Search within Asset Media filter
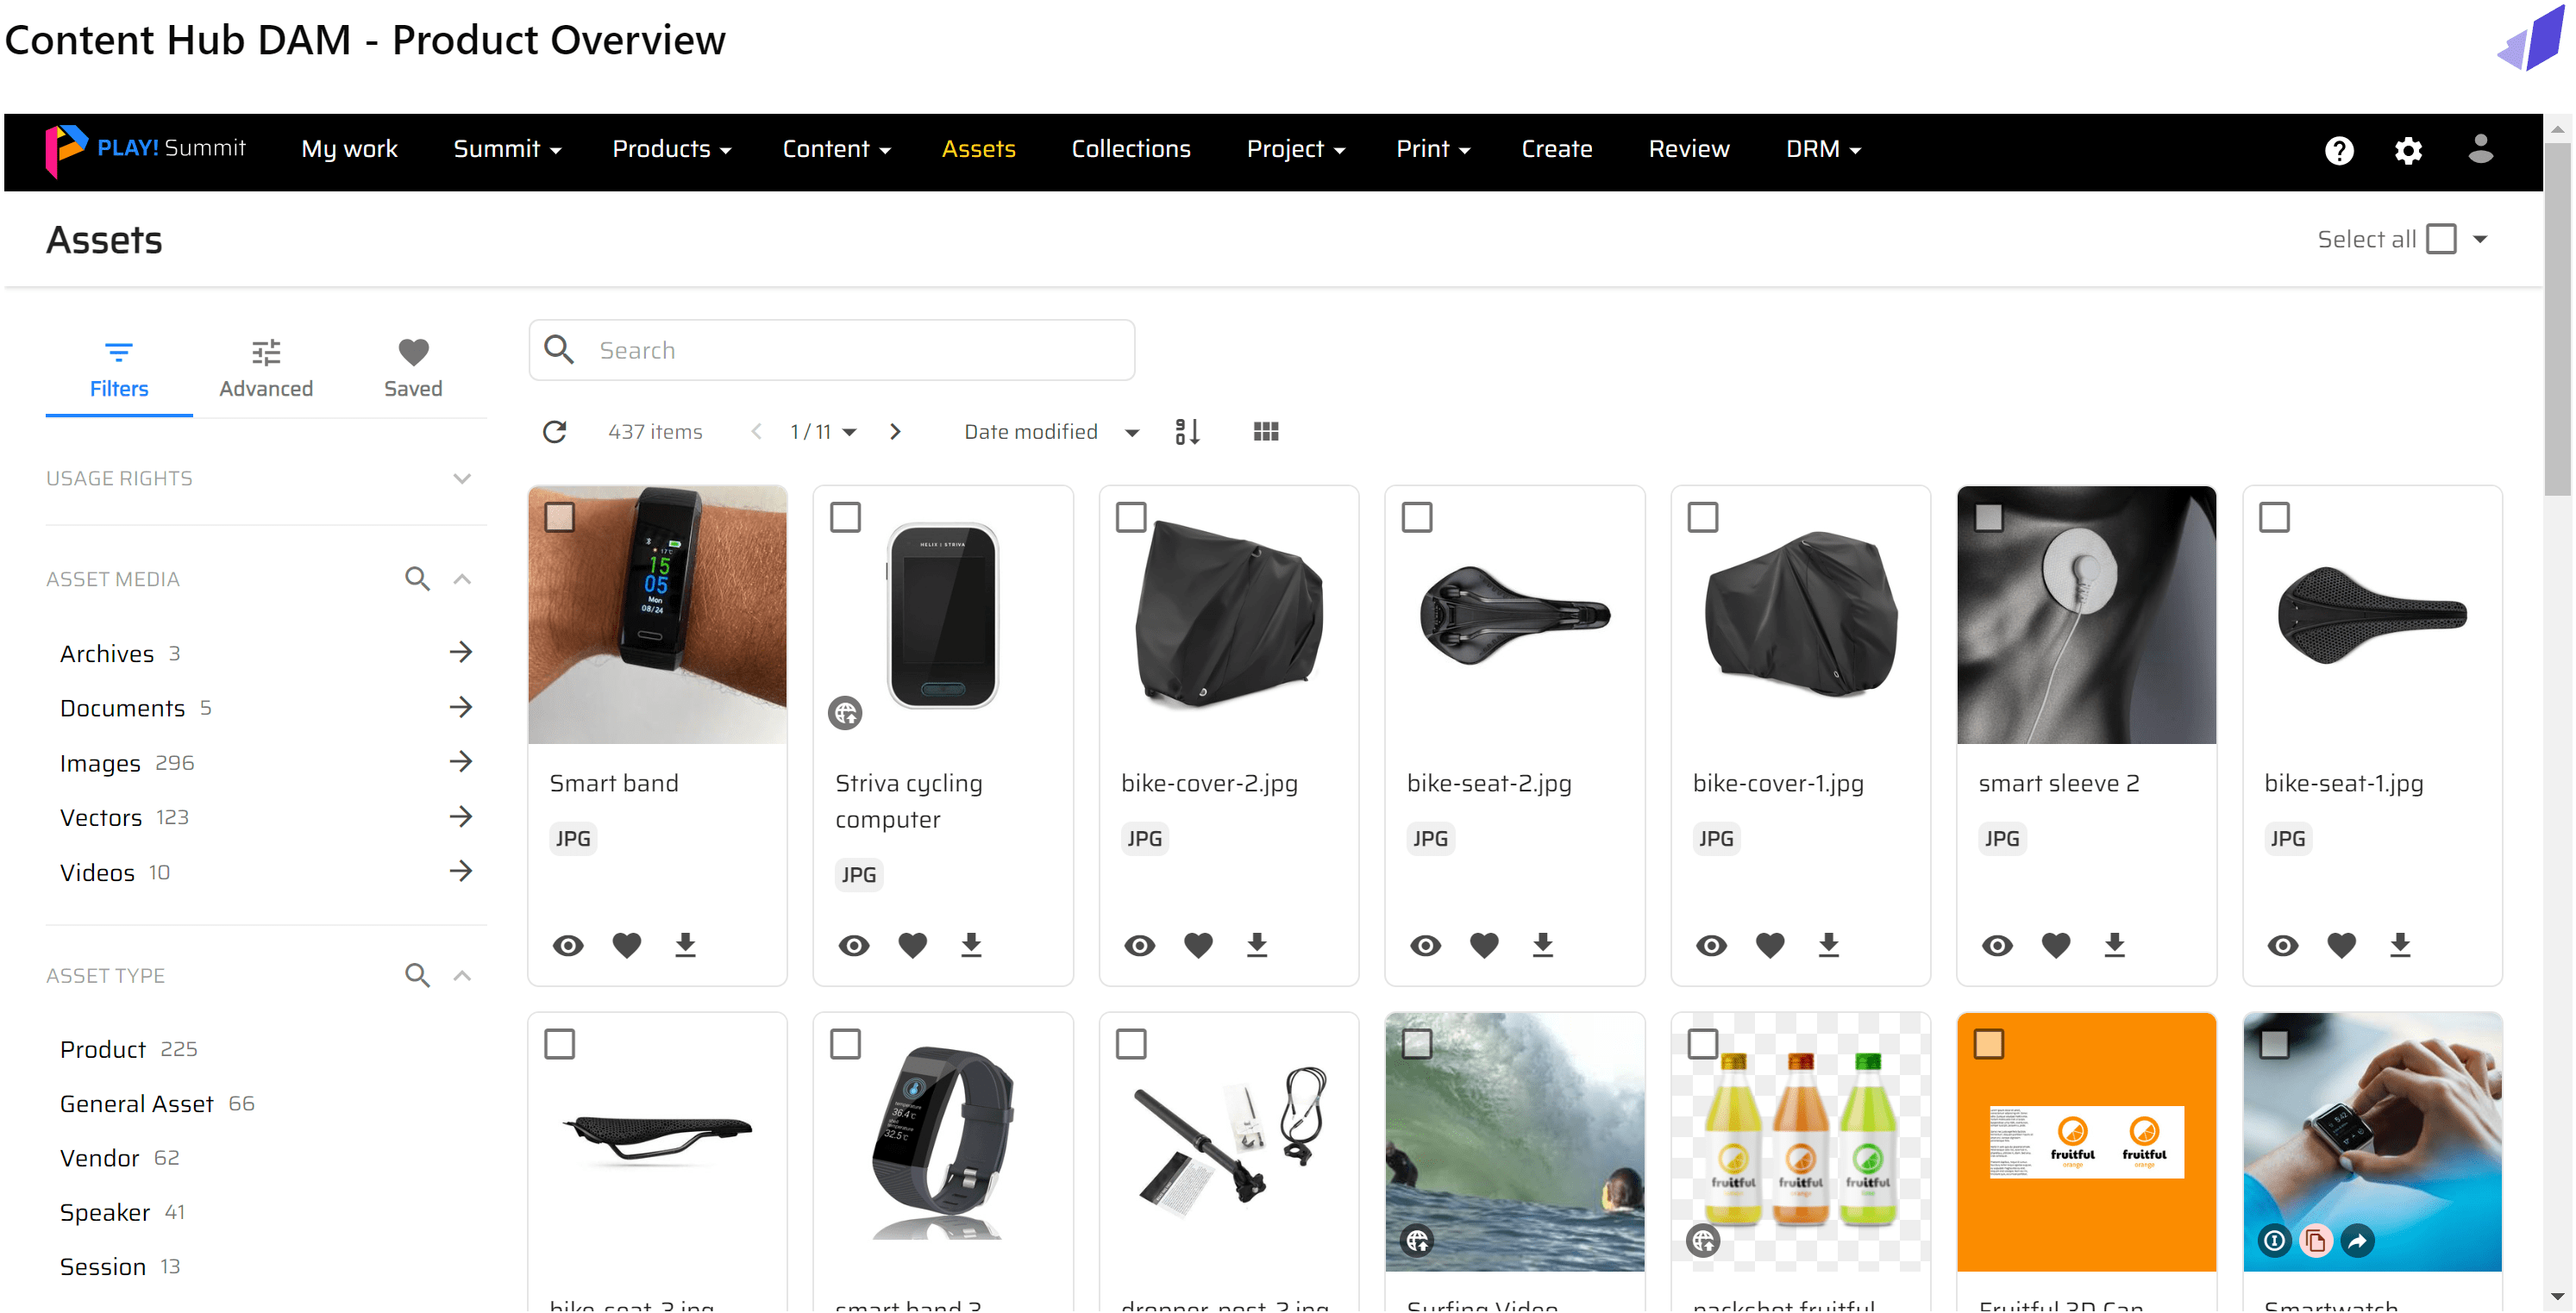This screenshot has width=2576, height=1313. tap(417, 579)
